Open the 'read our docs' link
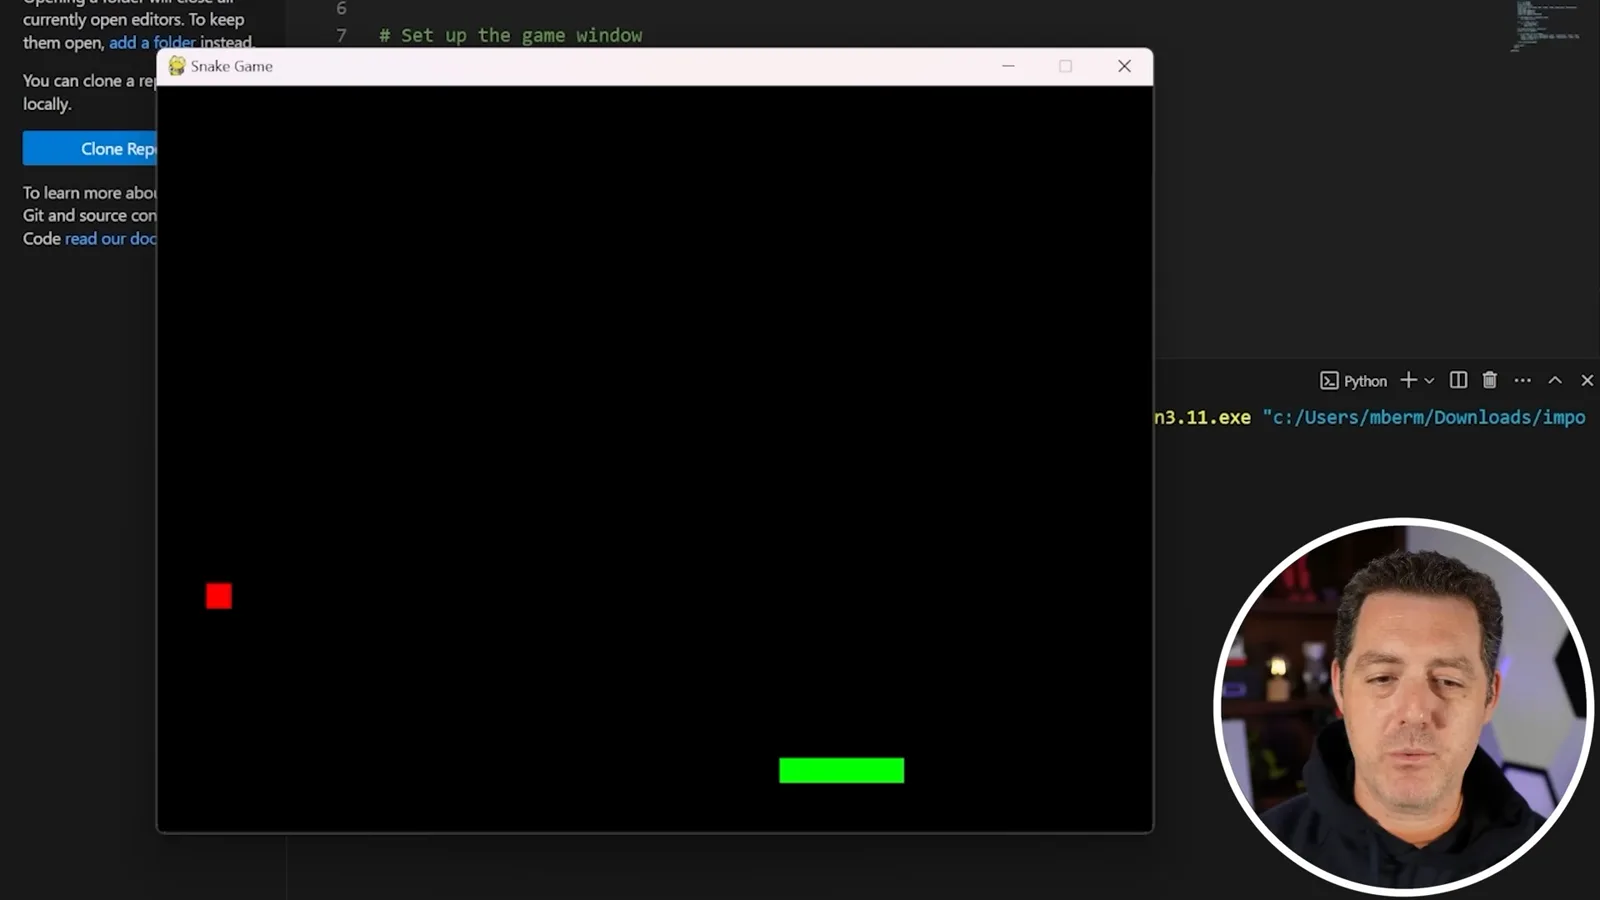 [x=111, y=238]
